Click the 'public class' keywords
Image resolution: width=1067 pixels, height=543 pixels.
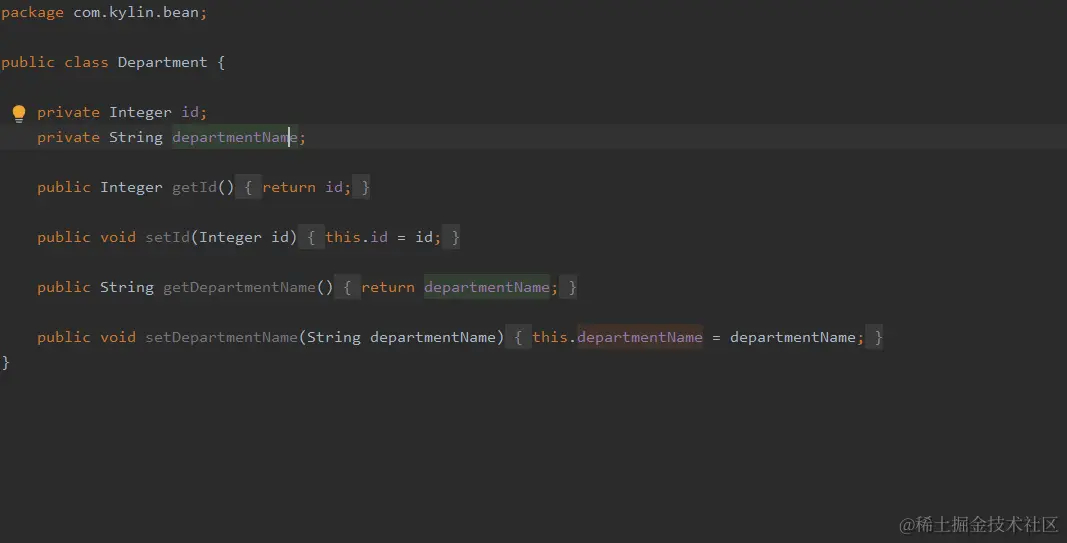54,63
